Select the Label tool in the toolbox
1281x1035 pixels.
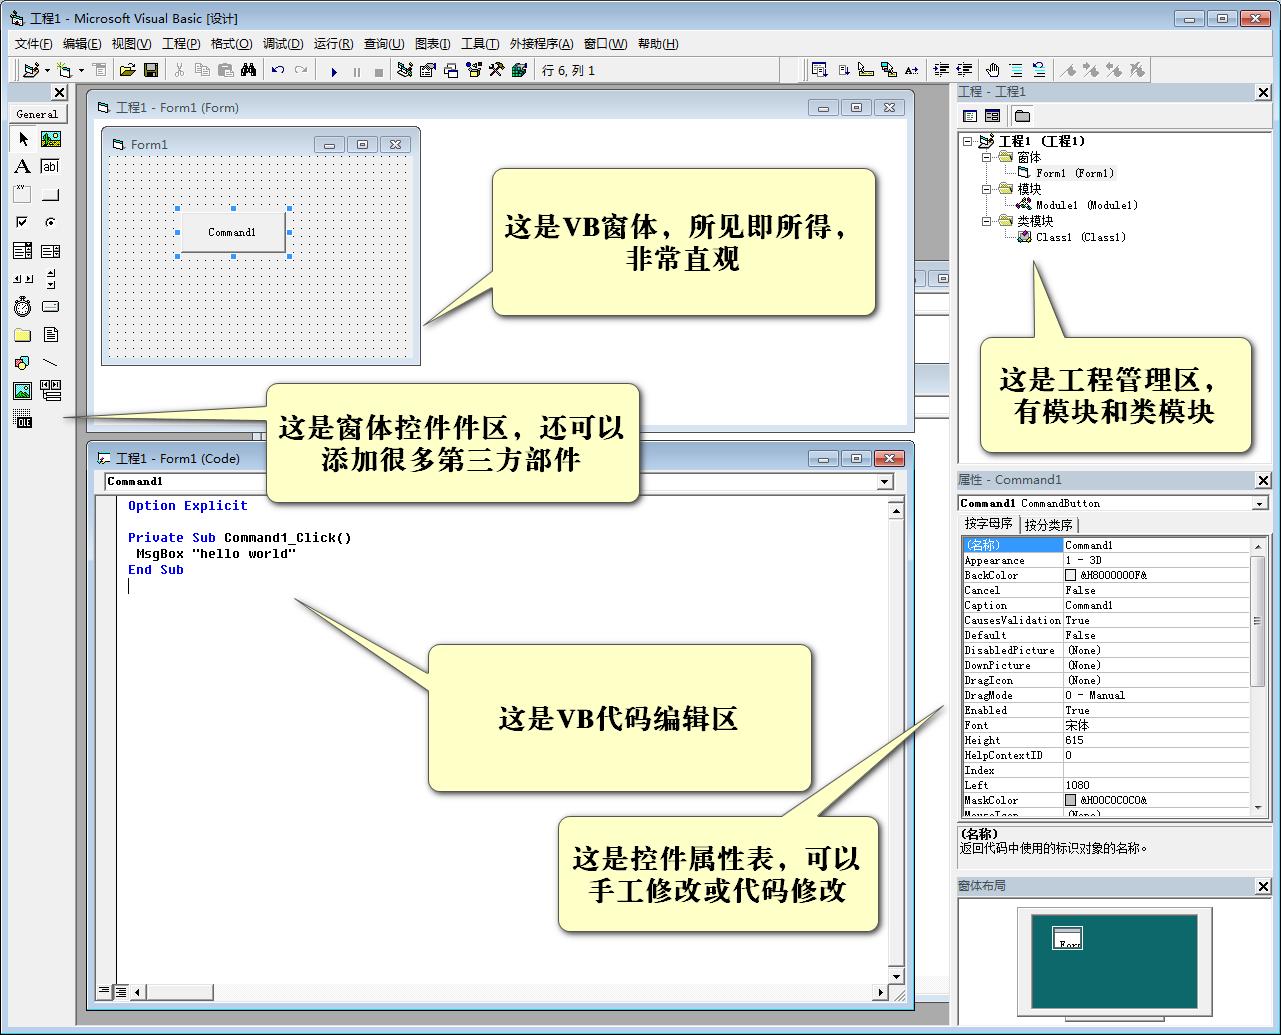pos(22,167)
